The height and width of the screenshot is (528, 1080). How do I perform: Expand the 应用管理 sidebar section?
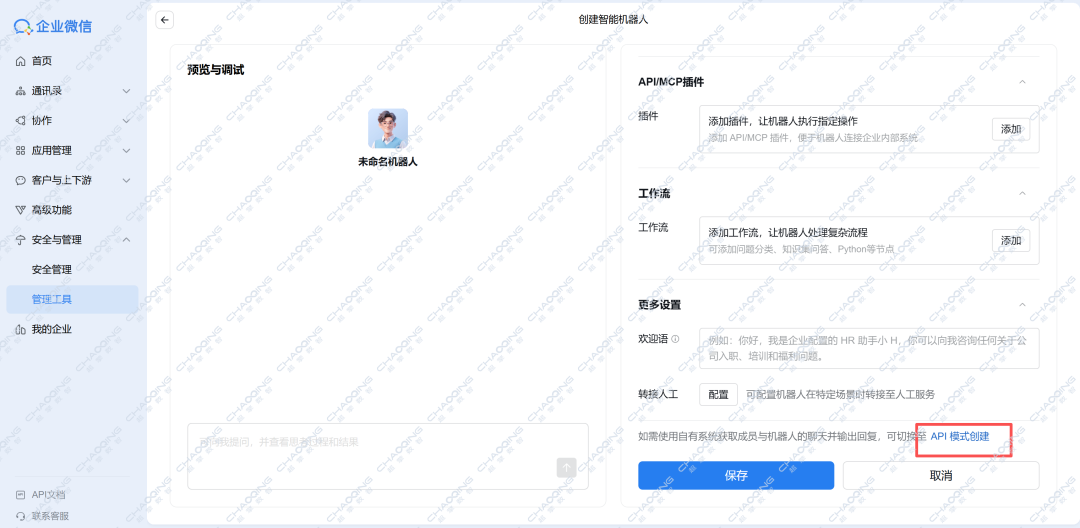tap(126, 151)
